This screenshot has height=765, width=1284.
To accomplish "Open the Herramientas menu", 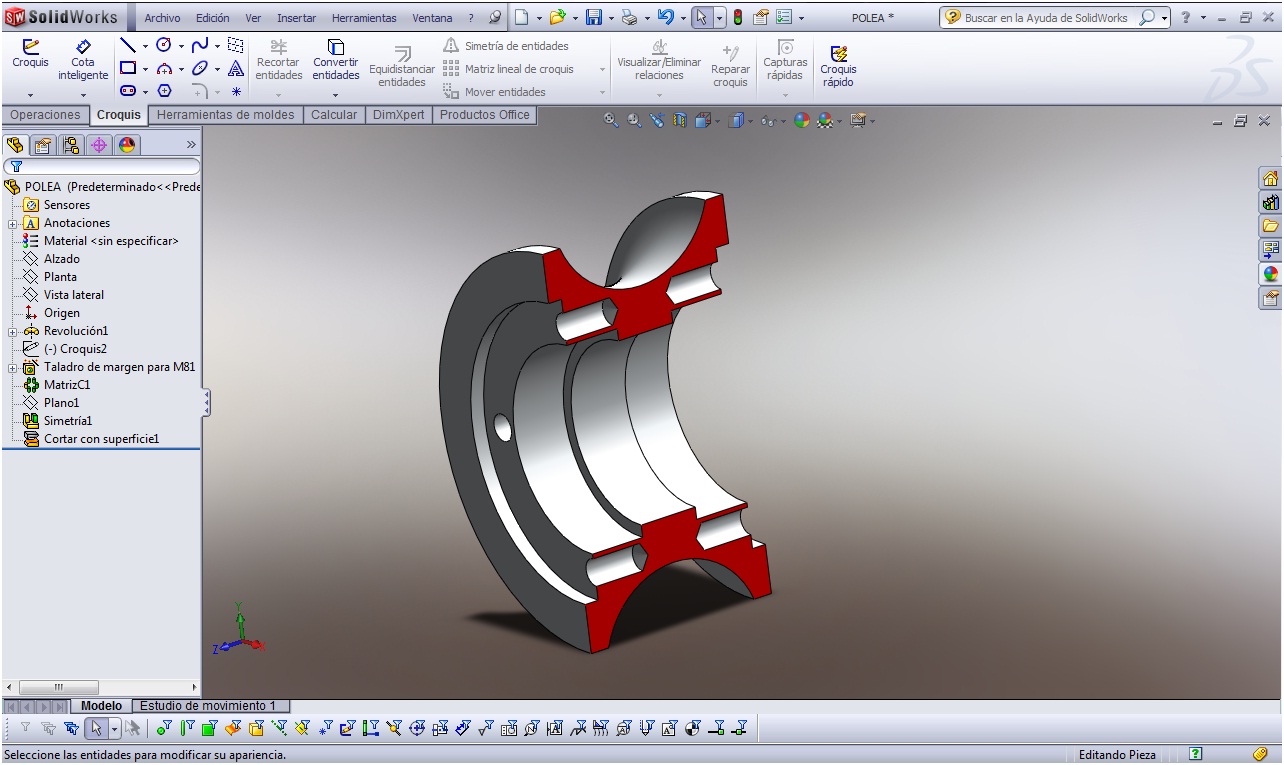I will click(364, 18).
